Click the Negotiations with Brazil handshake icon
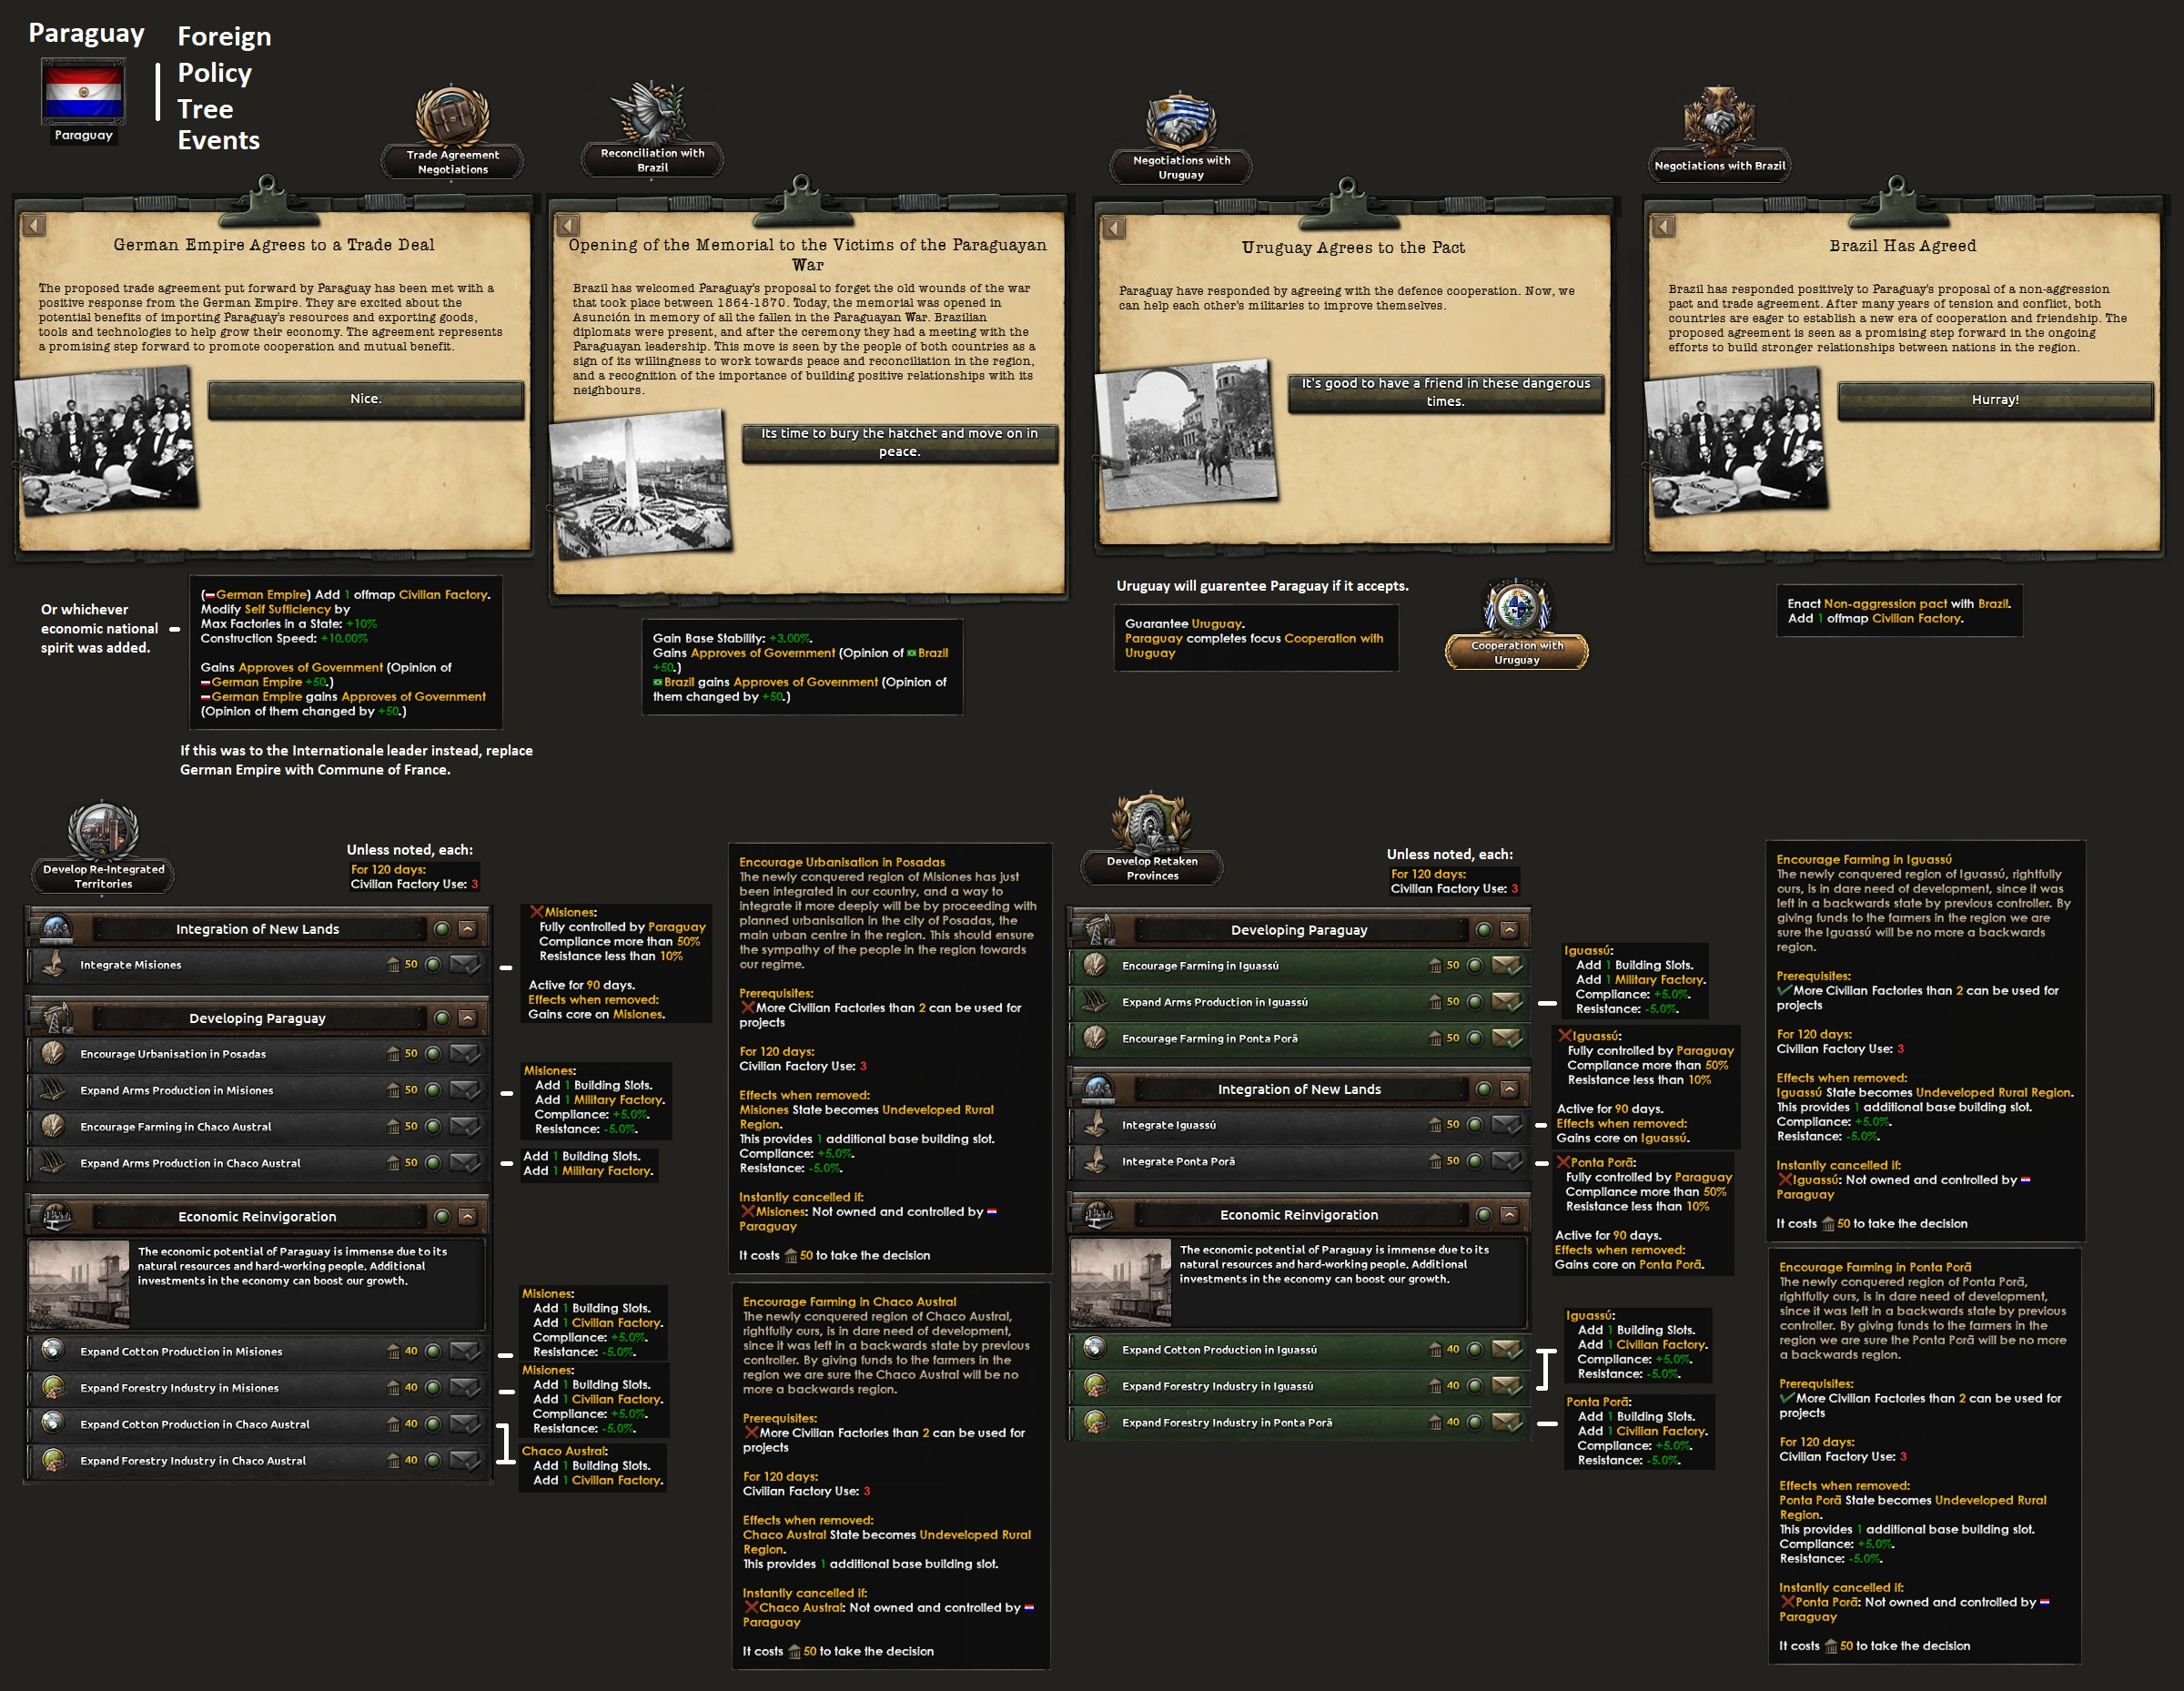Screen dimensions: 2184x1691 coord(1718,122)
